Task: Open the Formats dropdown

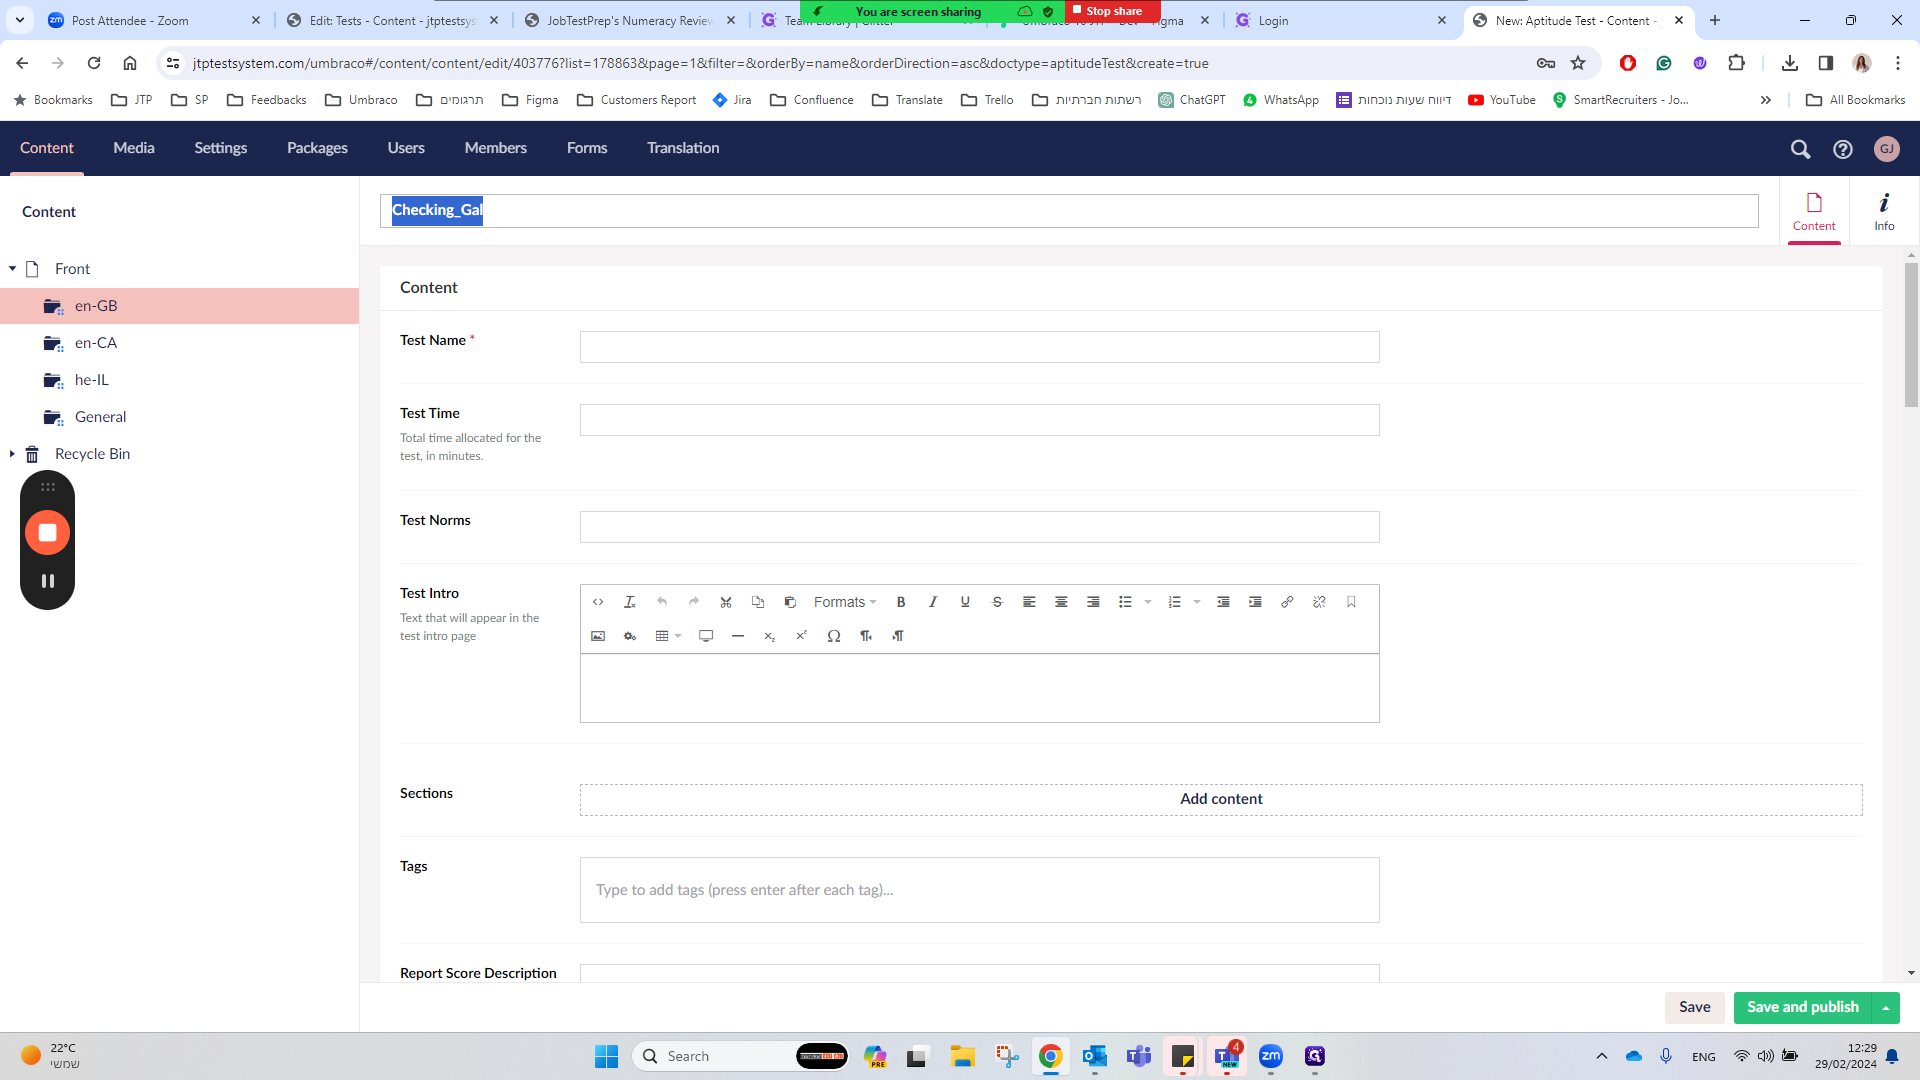Action: tap(845, 602)
